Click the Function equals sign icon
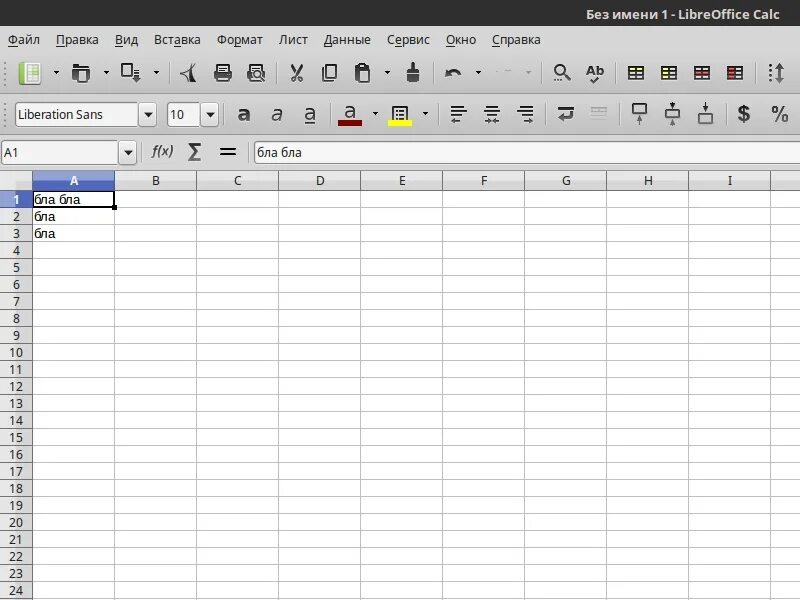 coord(228,152)
